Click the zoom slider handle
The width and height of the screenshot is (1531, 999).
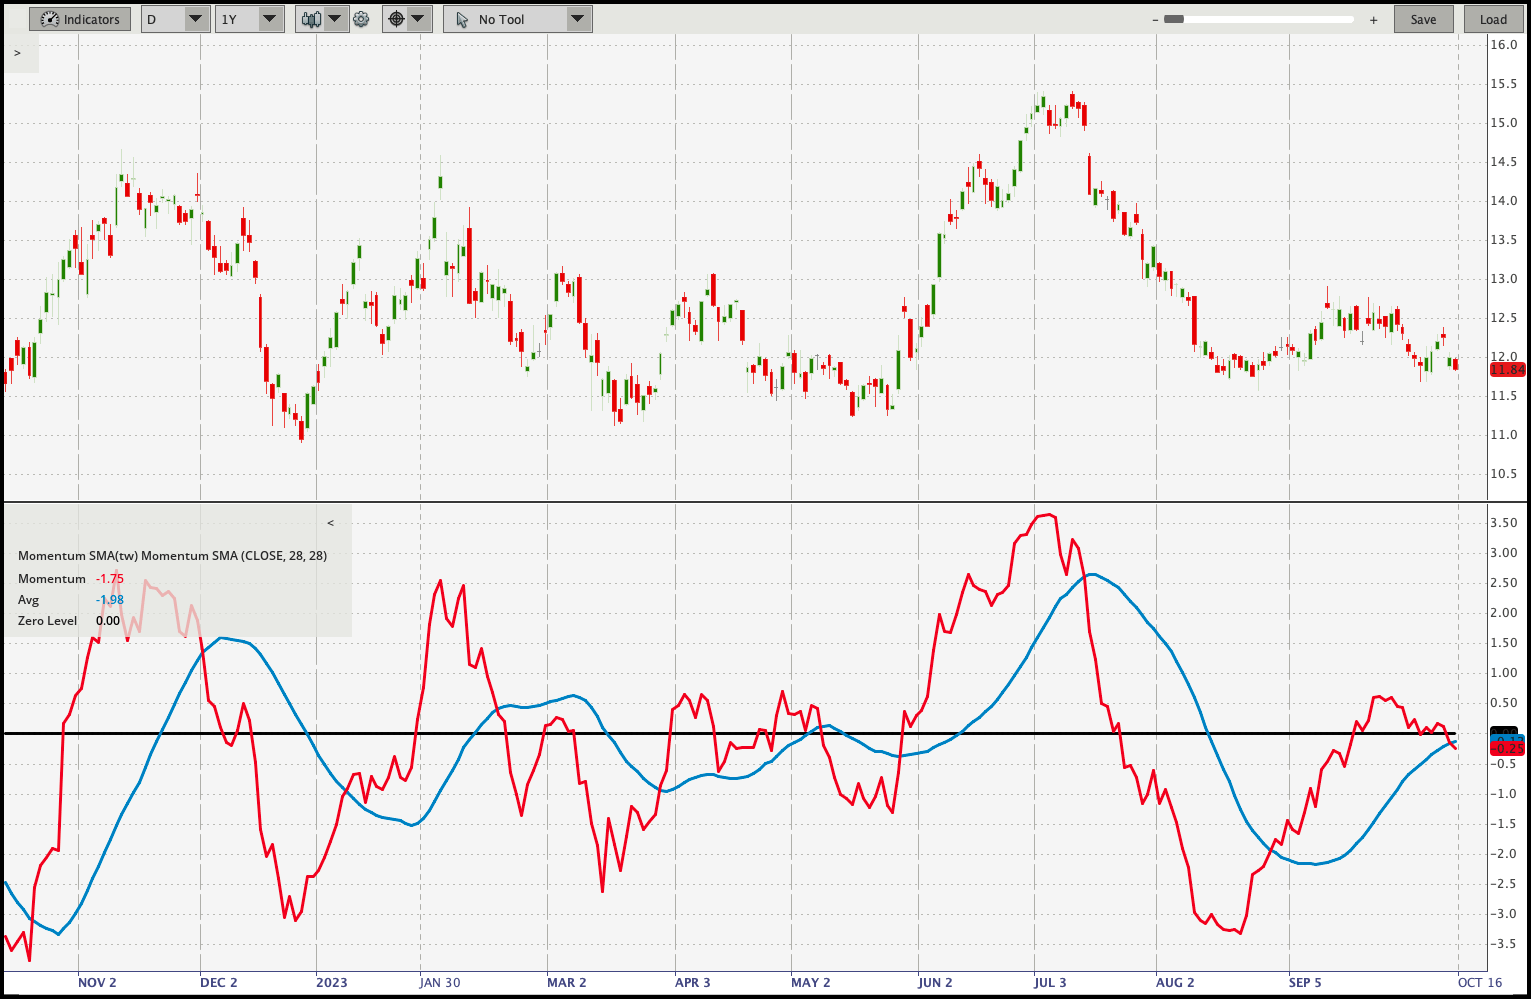pyautogui.click(x=1174, y=19)
